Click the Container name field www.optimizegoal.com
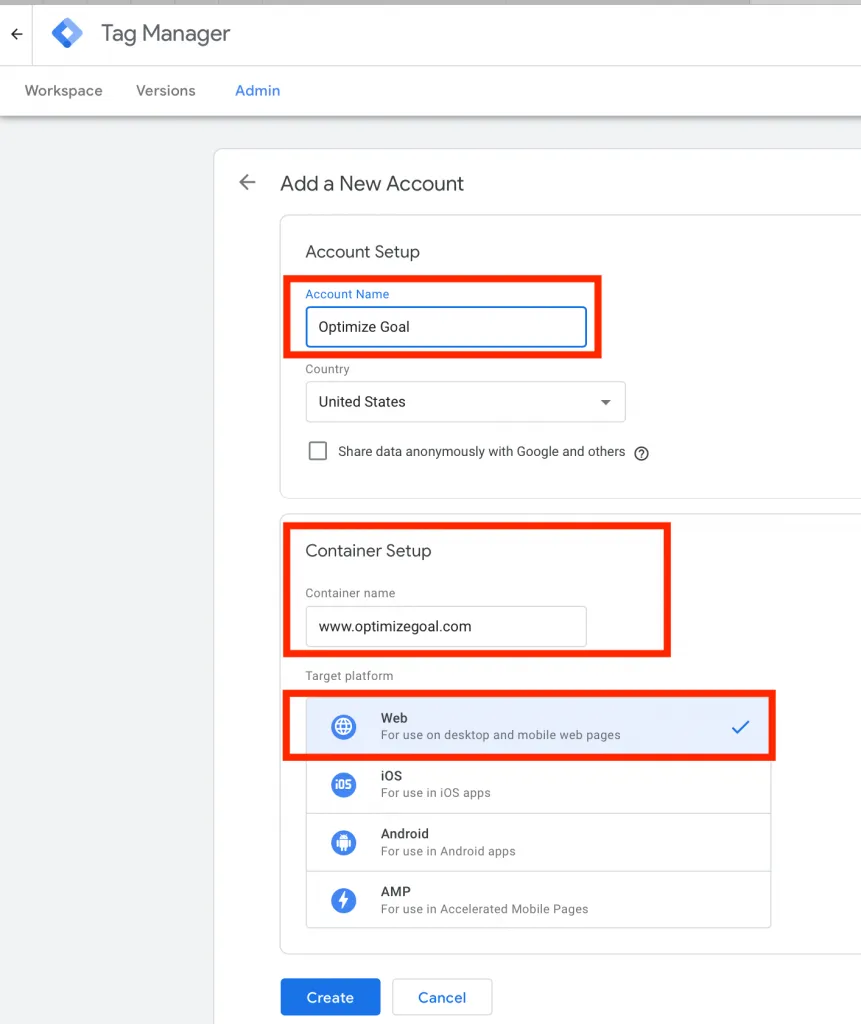 (446, 626)
